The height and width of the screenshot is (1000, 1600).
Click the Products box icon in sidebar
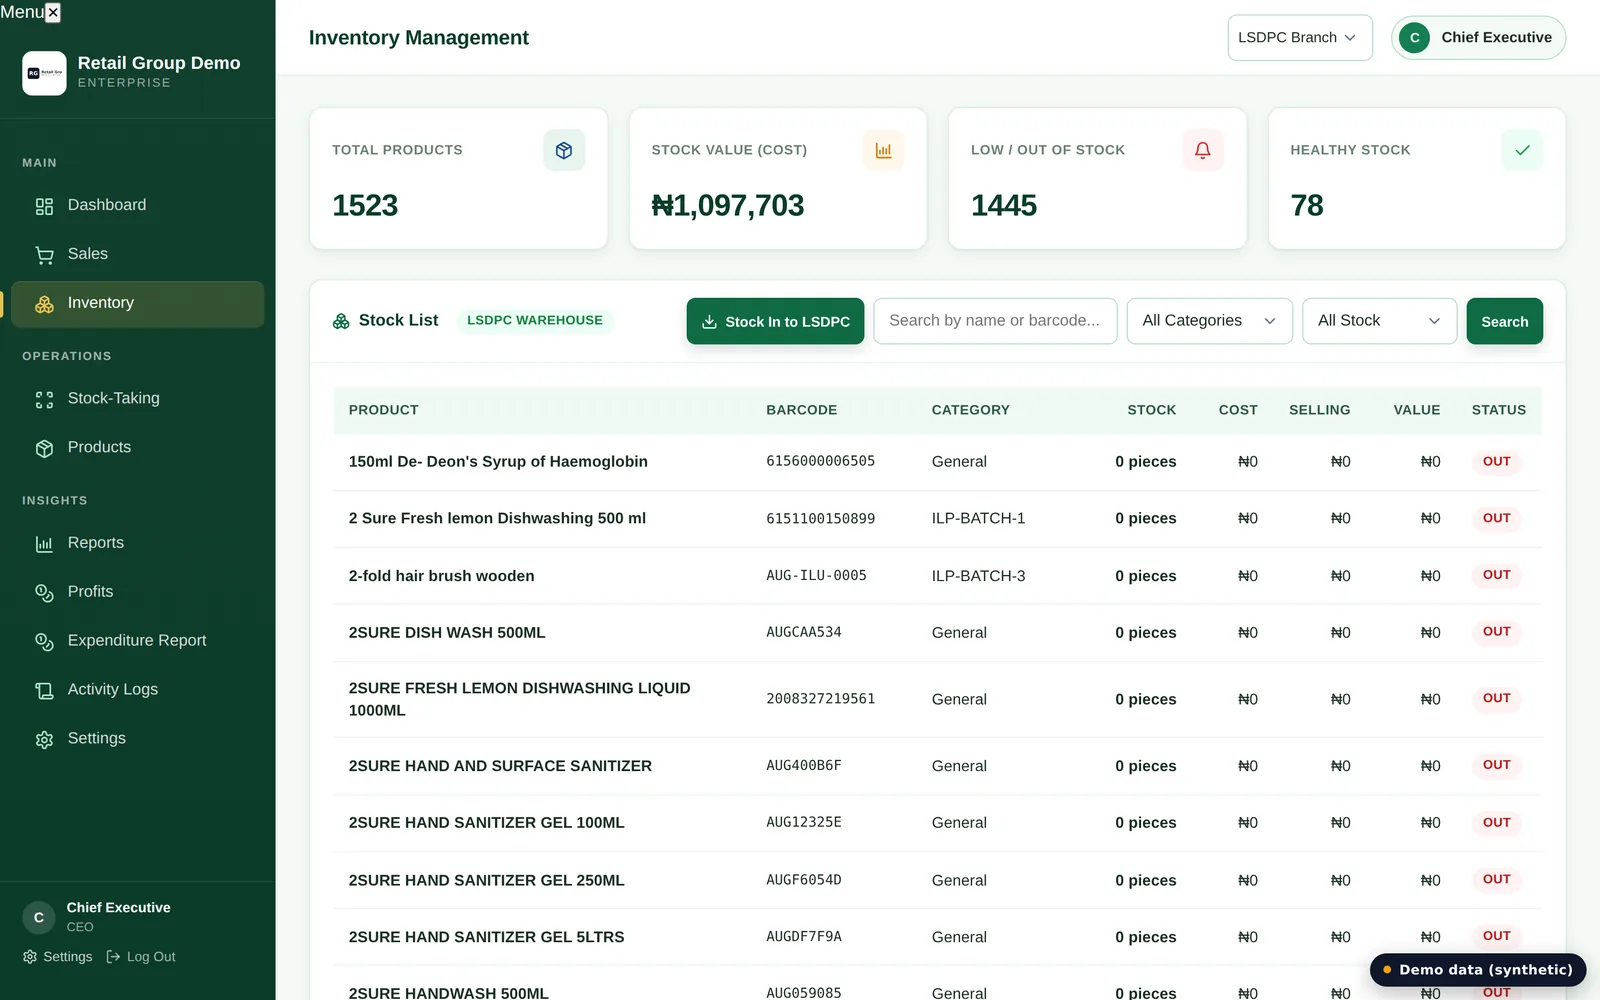click(x=44, y=448)
